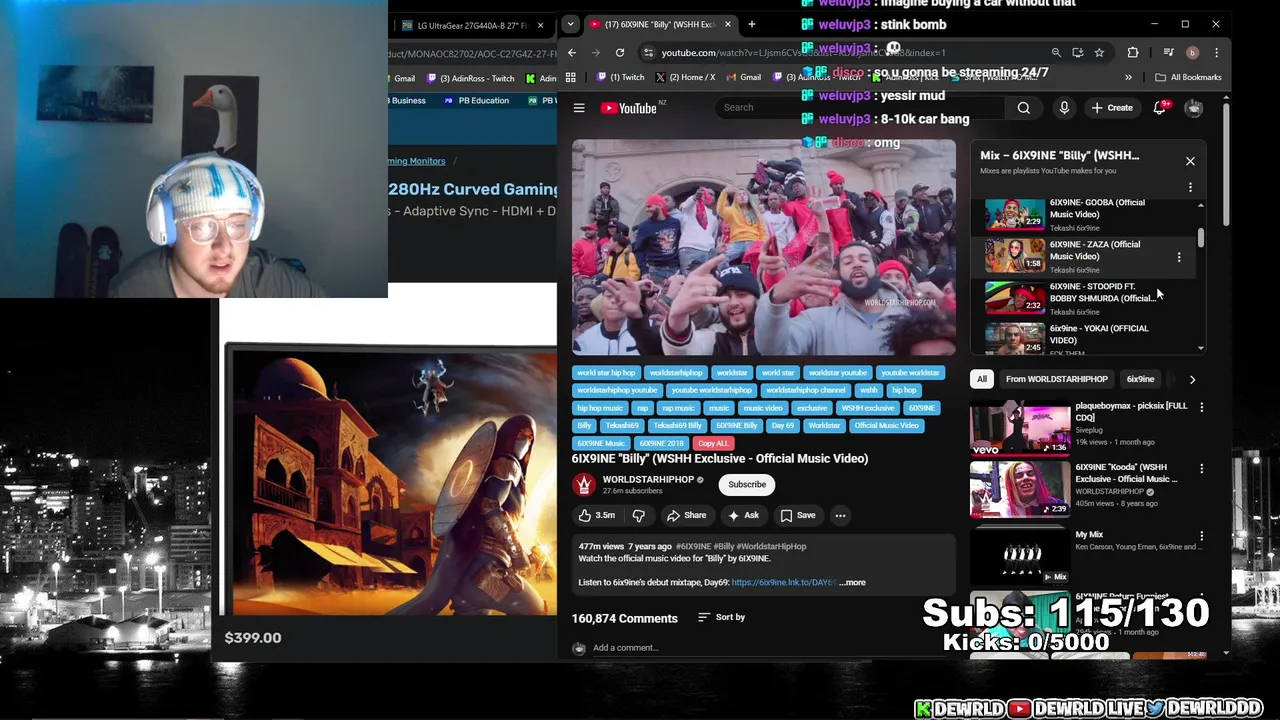Open the Gmail bookmark in YouTube window

[743, 77]
